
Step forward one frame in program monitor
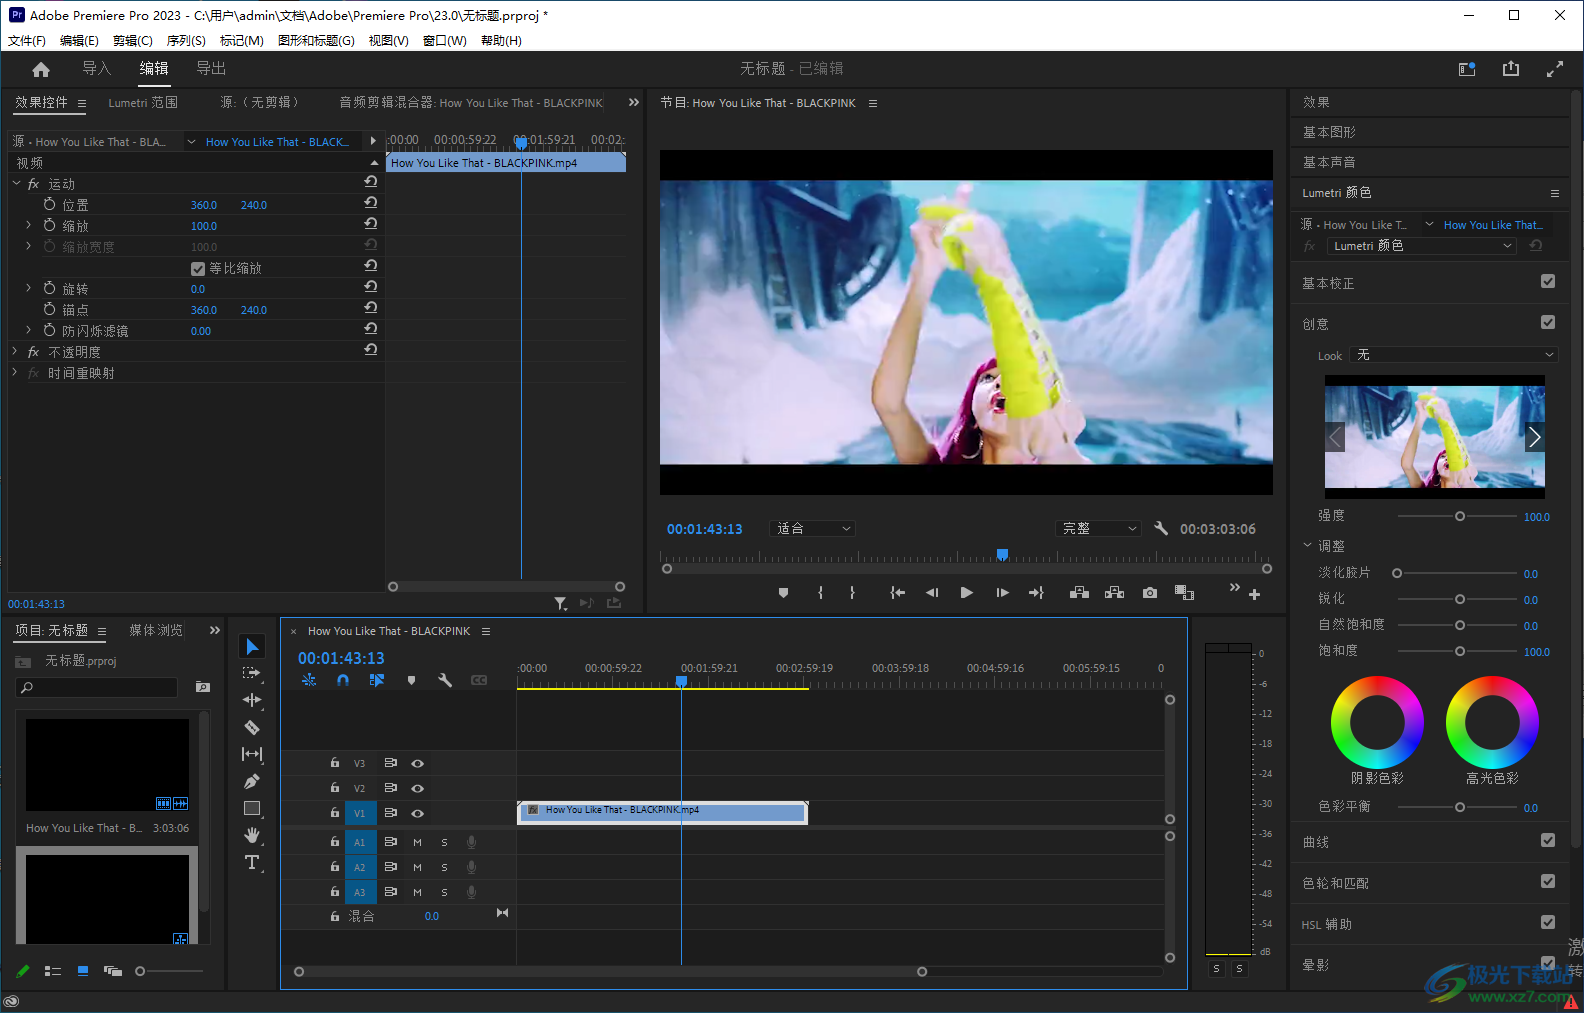1002,593
